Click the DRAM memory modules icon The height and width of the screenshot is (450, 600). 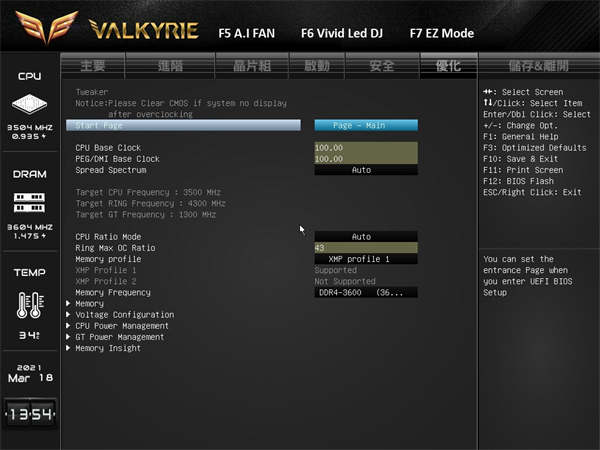[x=29, y=202]
